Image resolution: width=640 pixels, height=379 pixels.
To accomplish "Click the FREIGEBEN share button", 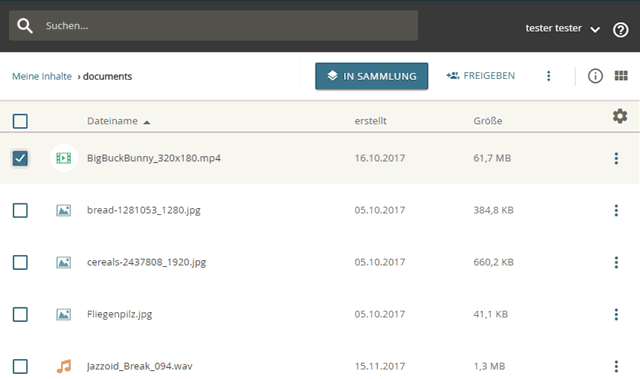I will click(480, 76).
